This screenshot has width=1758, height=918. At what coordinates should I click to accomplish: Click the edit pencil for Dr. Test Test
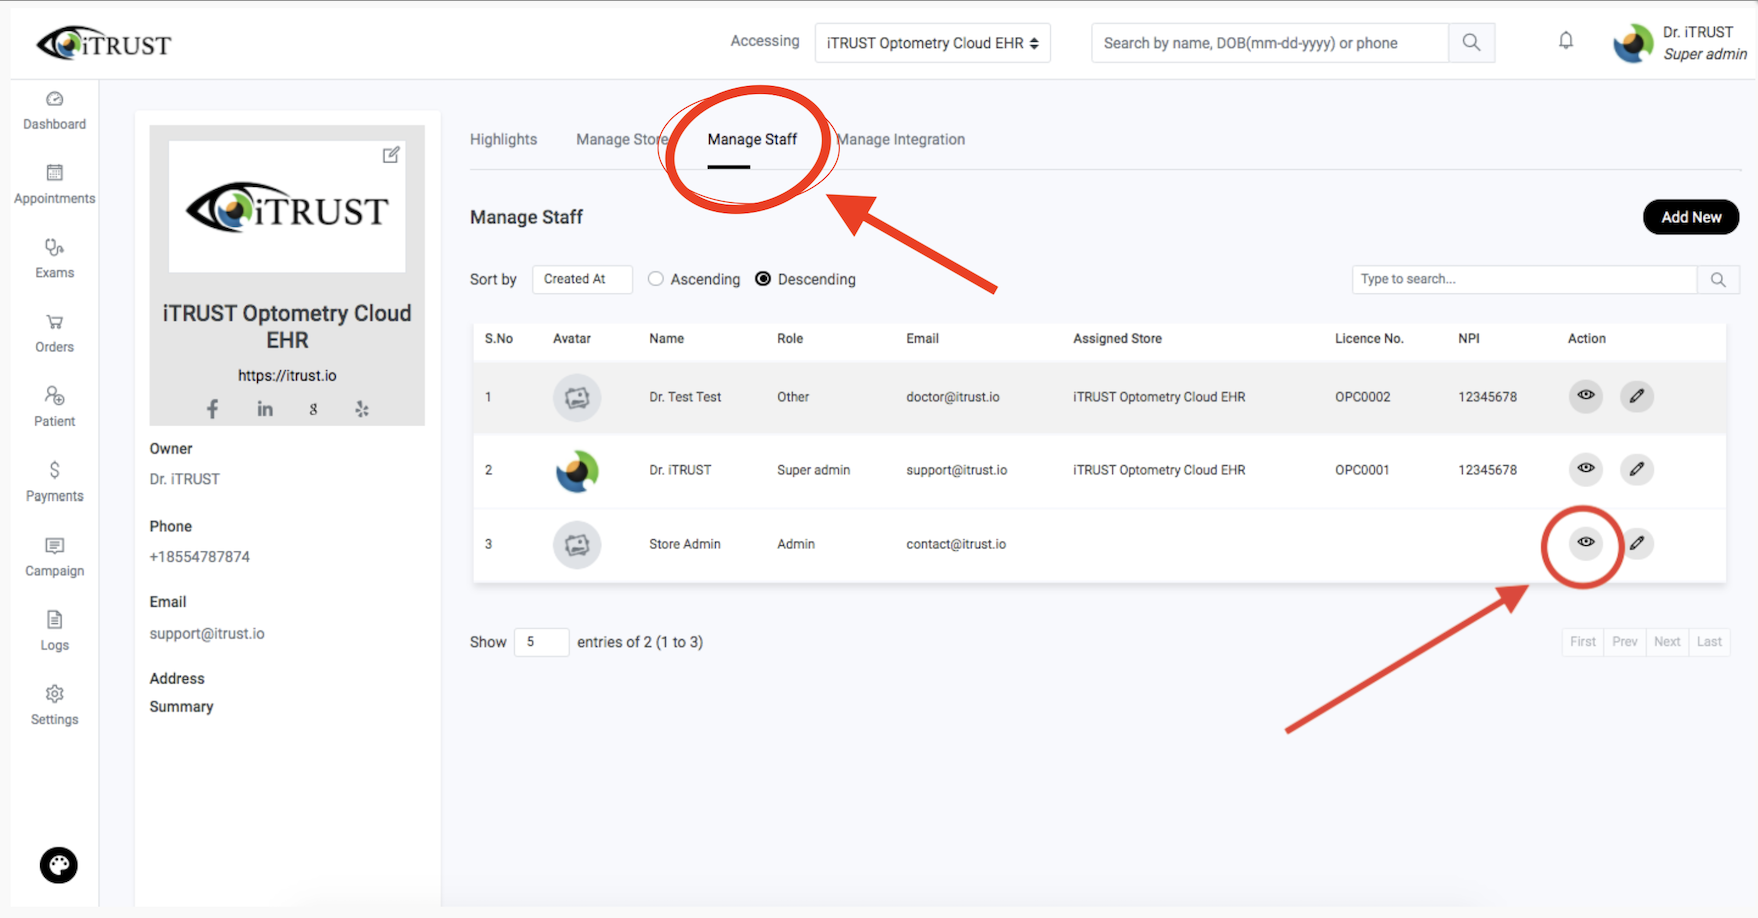pyautogui.click(x=1637, y=396)
